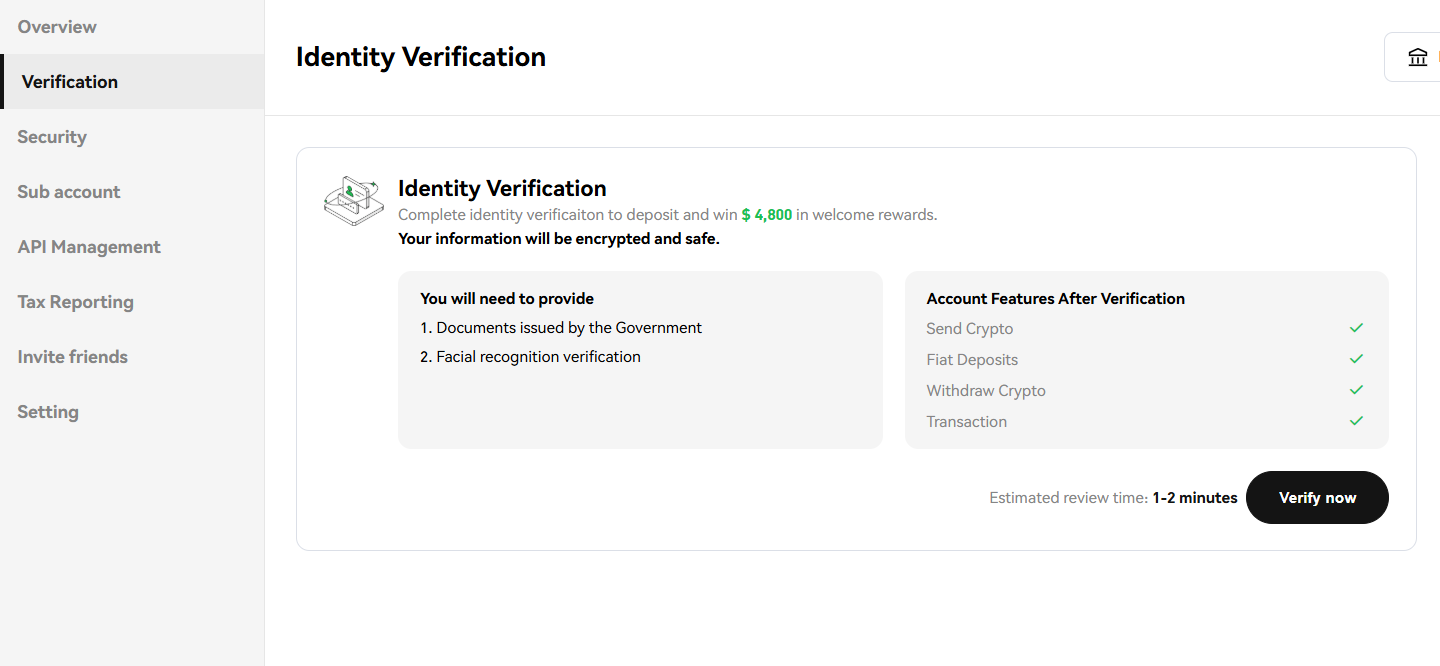Open the Setting section
Screen dimensions: 1440x666
pos(47,412)
